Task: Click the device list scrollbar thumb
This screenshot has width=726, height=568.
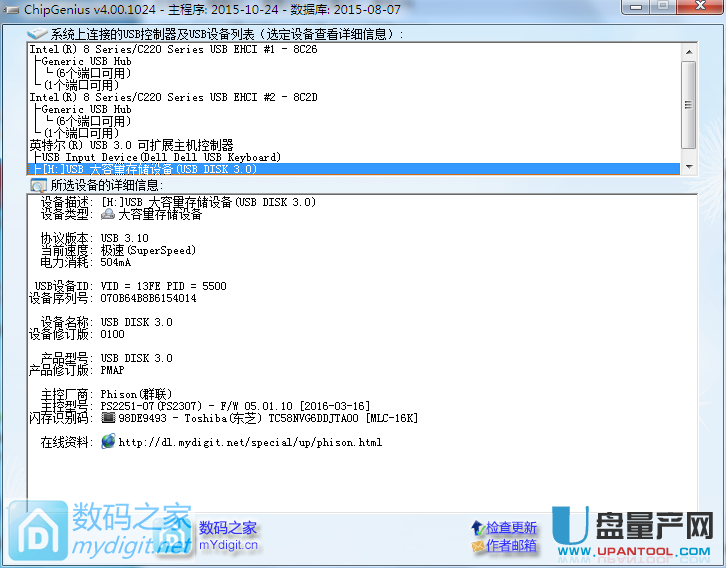Action: 689,105
